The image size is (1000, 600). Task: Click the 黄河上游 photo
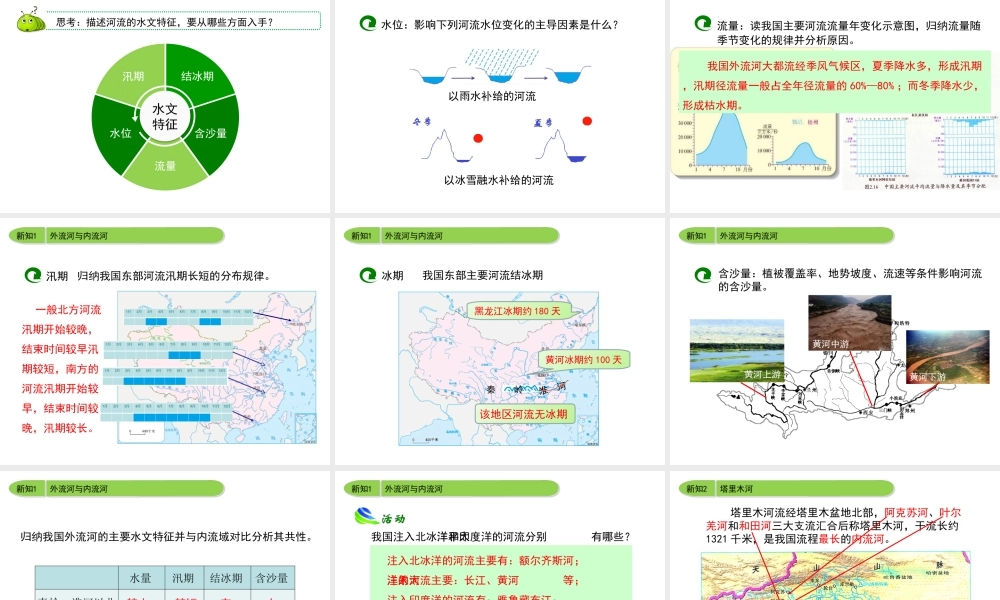(737, 351)
